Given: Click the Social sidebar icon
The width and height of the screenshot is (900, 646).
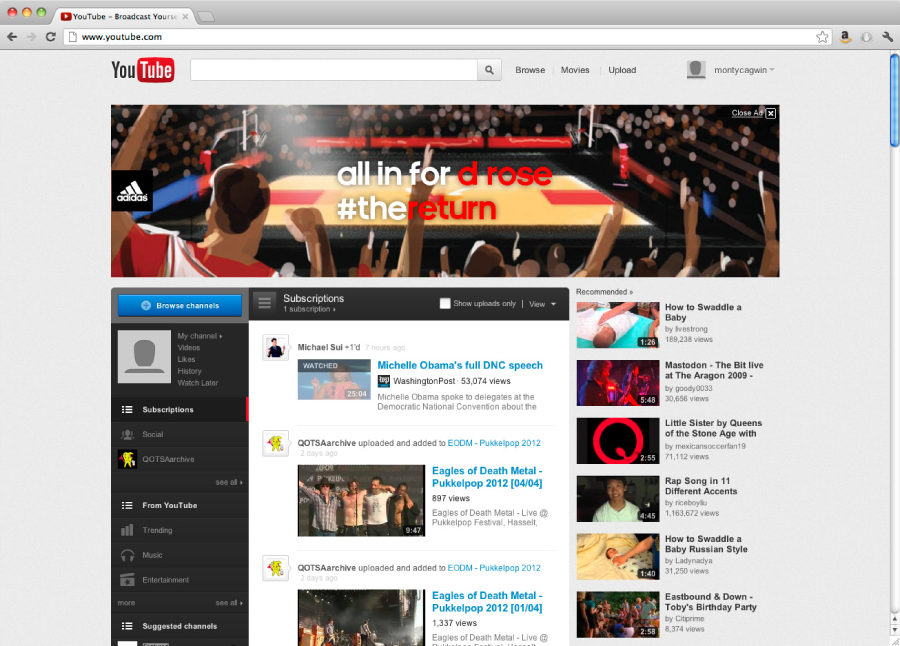Looking at the screenshot, I should point(127,435).
